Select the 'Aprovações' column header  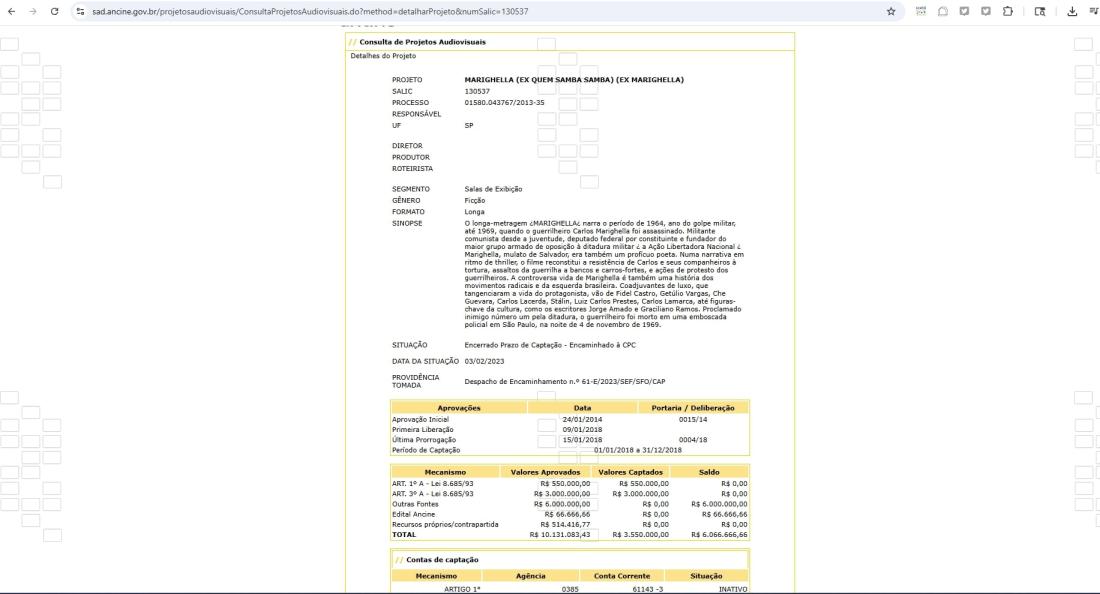(x=459, y=408)
